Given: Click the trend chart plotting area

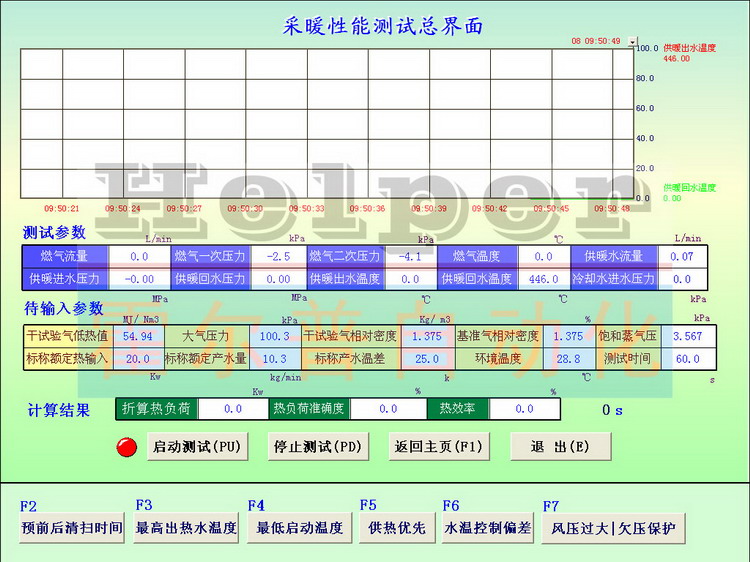Looking at the screenshot, I should tap(327, 123).
